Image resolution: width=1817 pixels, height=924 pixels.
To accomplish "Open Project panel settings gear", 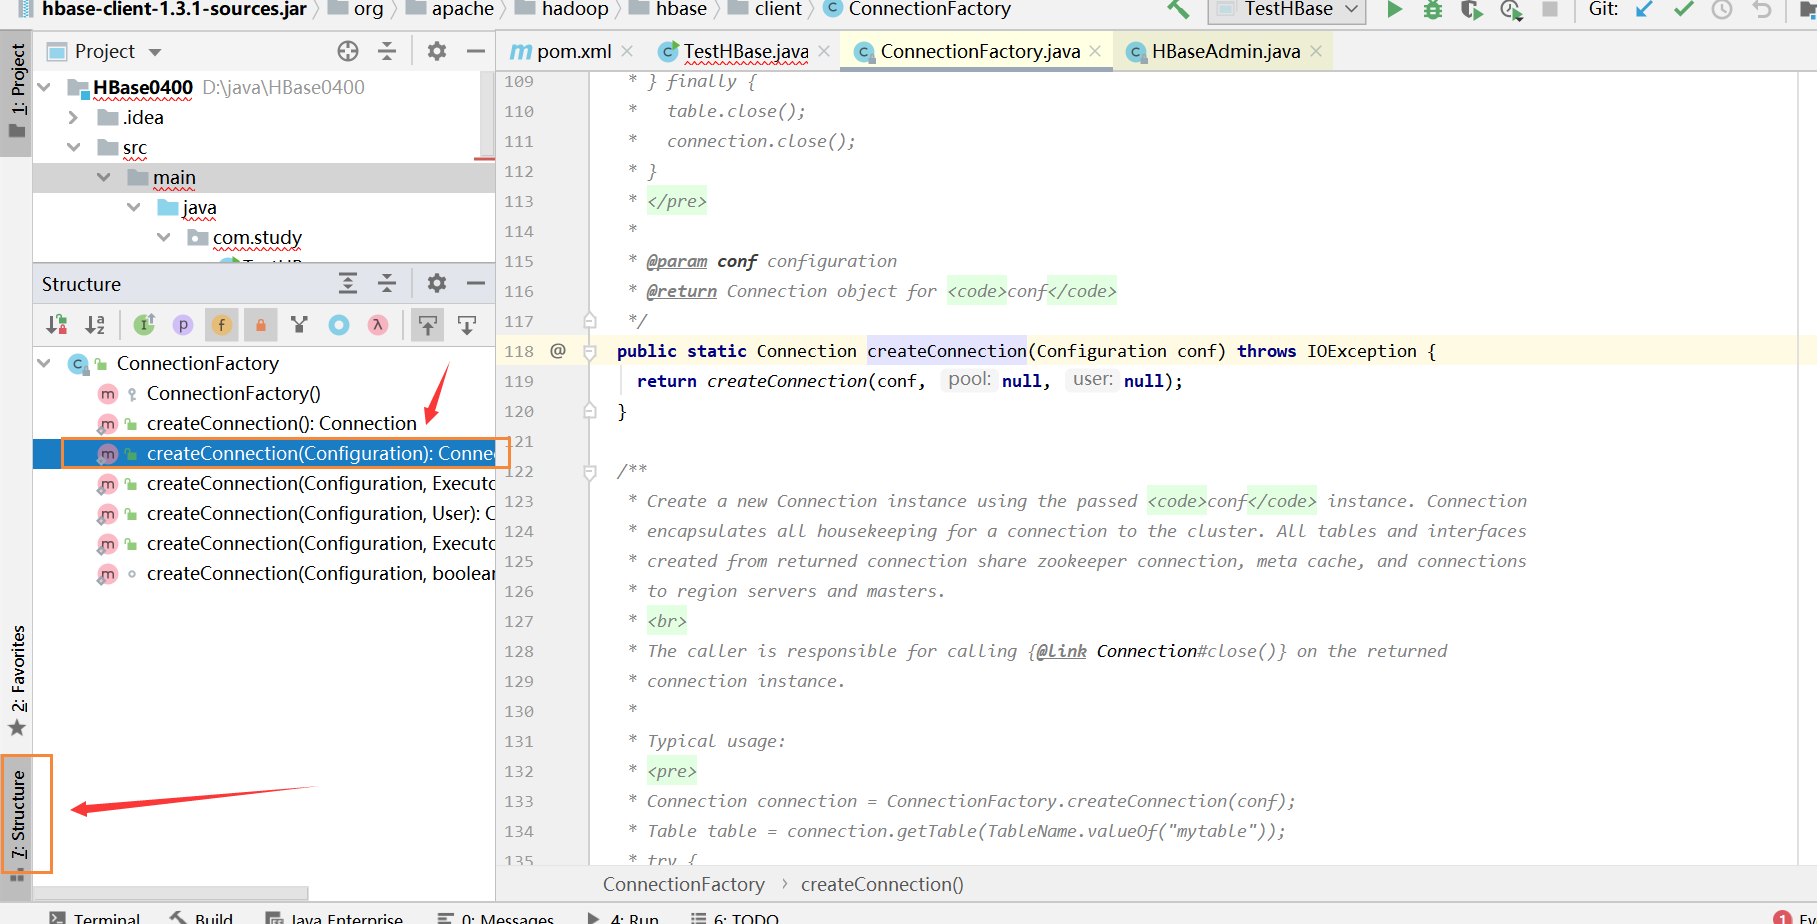I will coord(437,51).
